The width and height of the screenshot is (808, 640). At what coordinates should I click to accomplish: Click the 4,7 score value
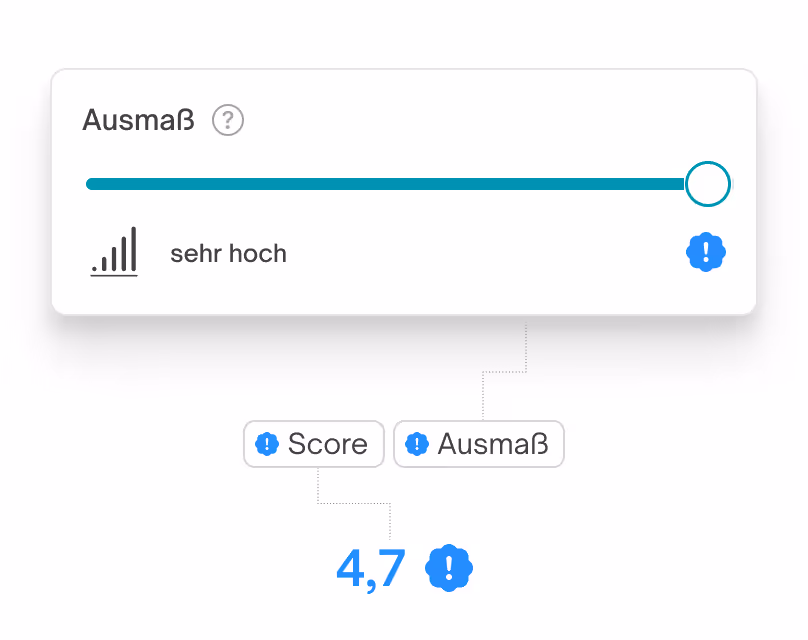pyautogui.click(x=370, y=566)
